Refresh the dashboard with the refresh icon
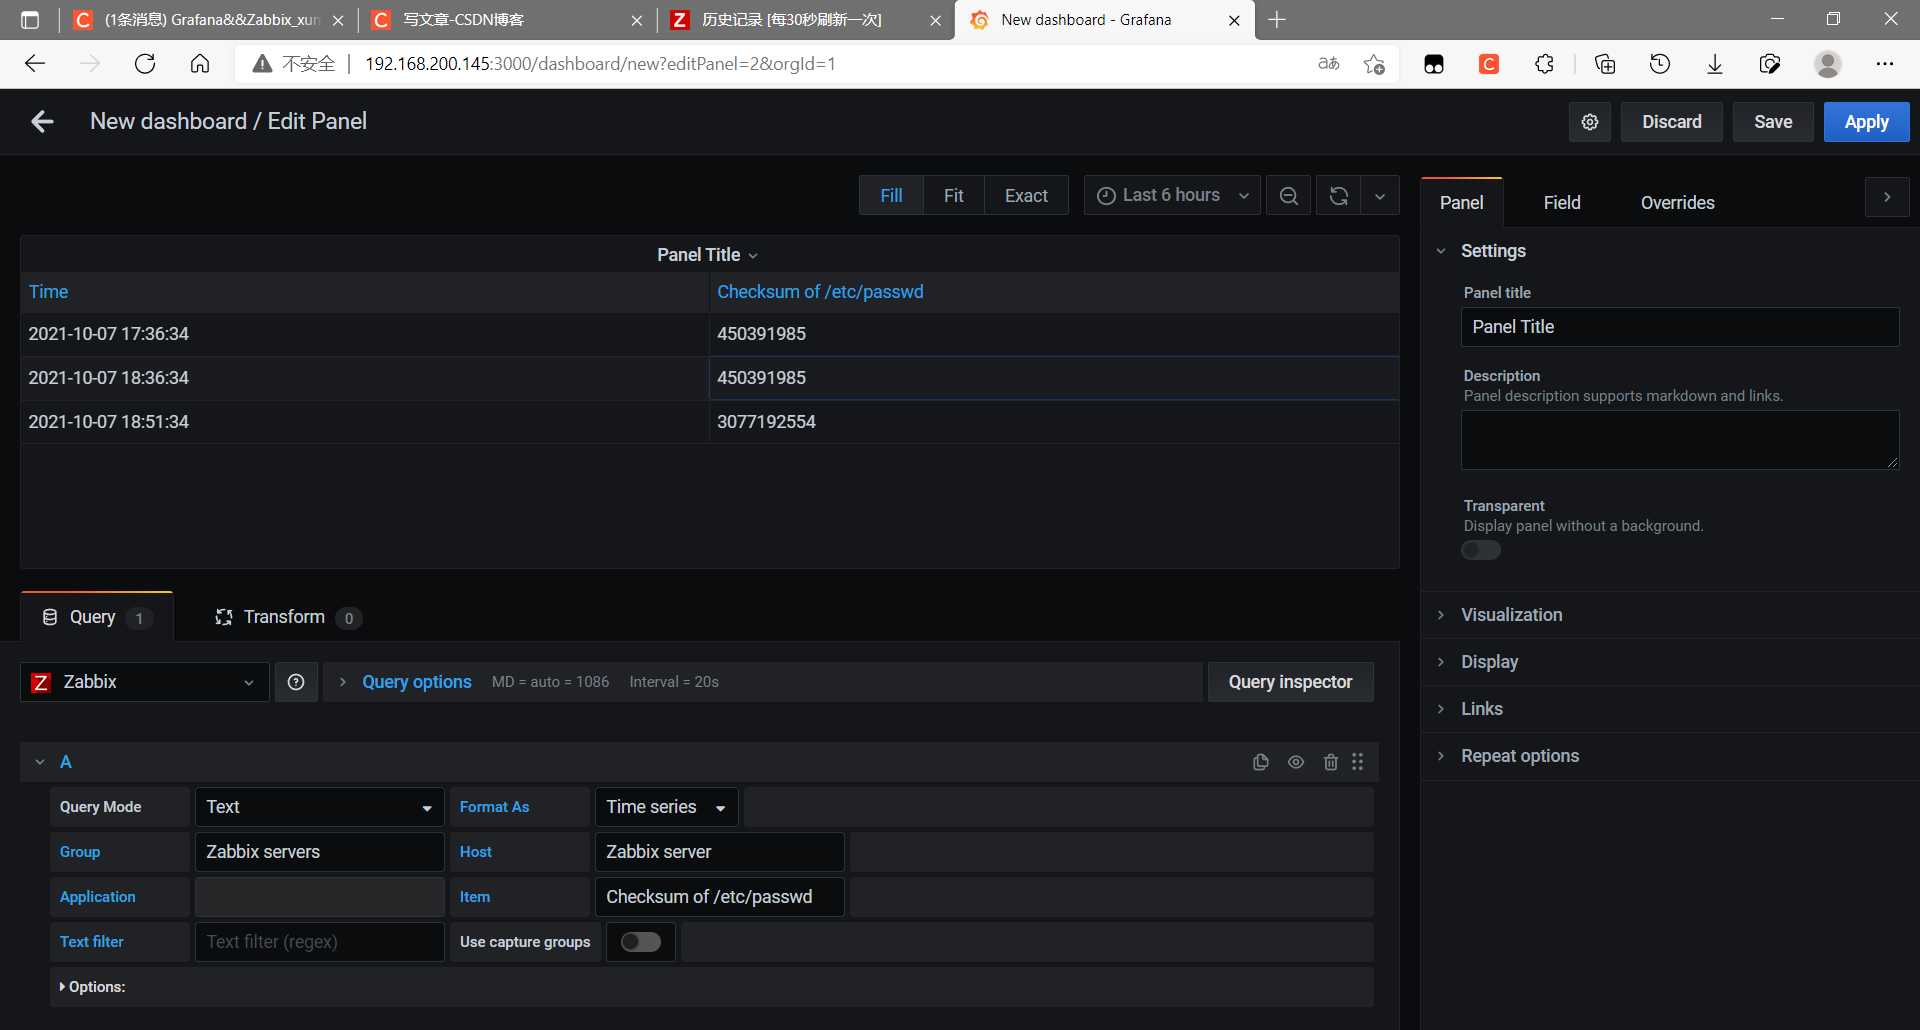1920x1030 pixels. tap(1338, 195)
